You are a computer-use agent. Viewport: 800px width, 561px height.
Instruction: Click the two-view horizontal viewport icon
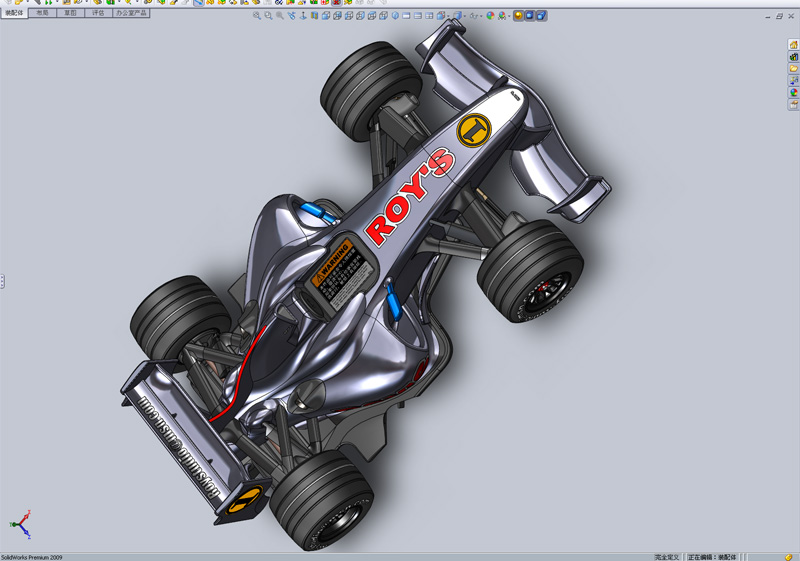point(418,16)
